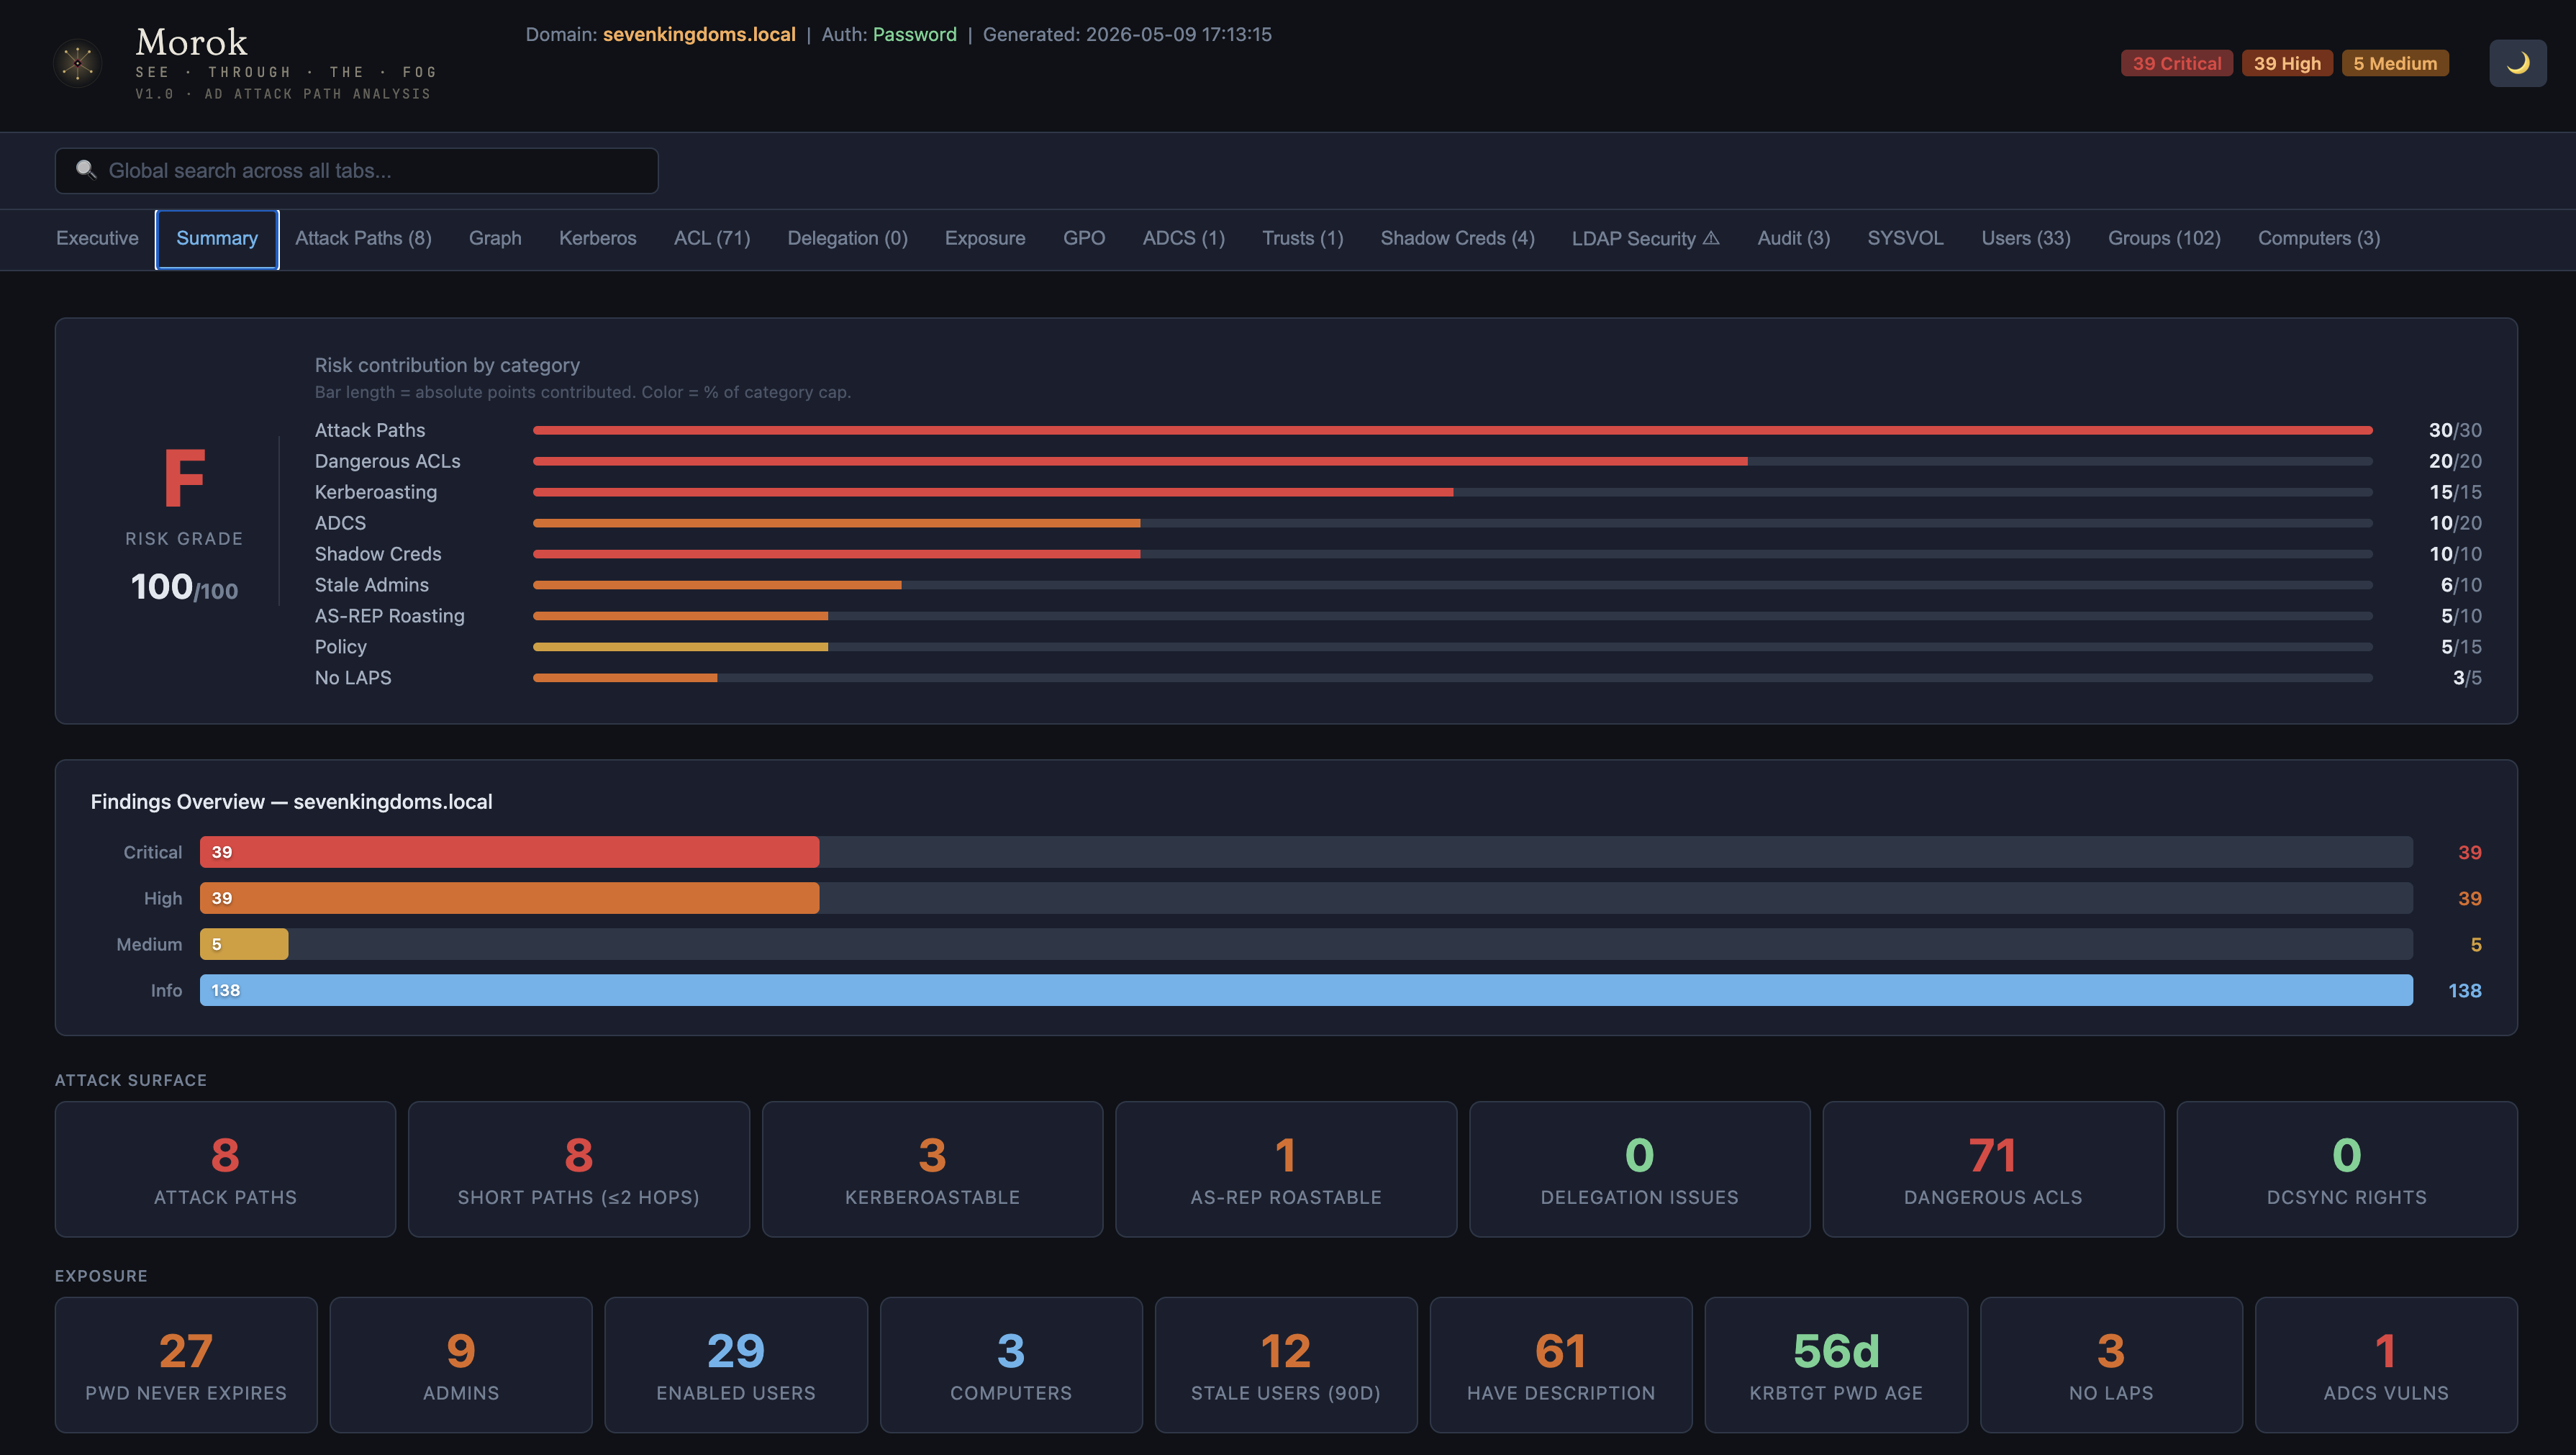Click the 10/20 ADCS score value

point(2455,523)
